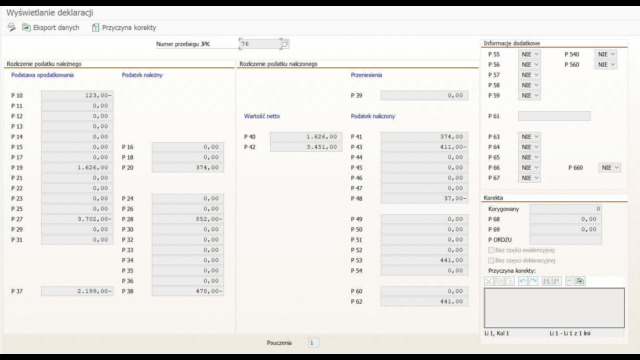
Task: Click the redo arrow in correction reason editor
Action: 533,281
